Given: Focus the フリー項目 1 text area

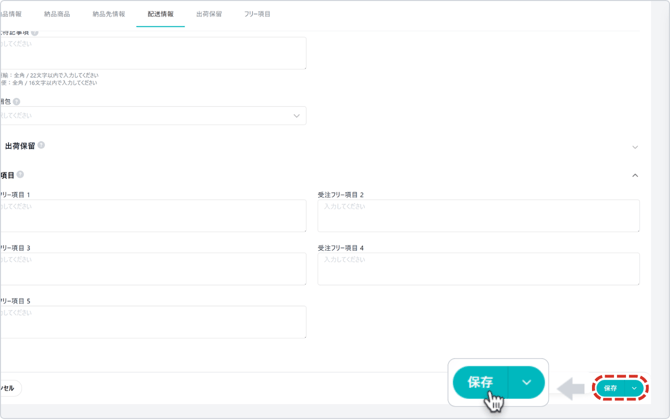Looking at the screenshot, I should coord(153,216).
